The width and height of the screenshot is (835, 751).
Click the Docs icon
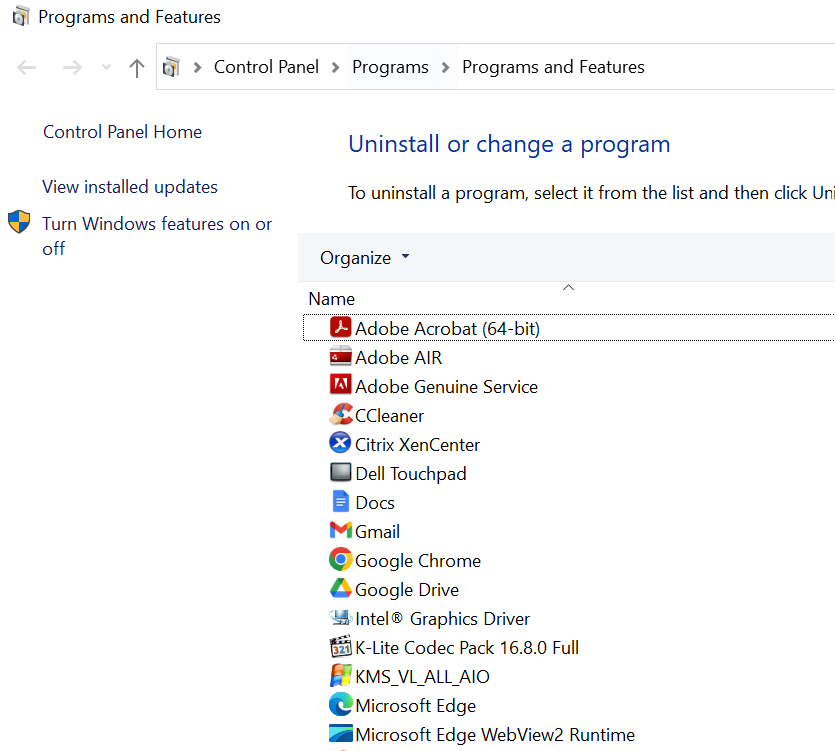coord(340,502)
